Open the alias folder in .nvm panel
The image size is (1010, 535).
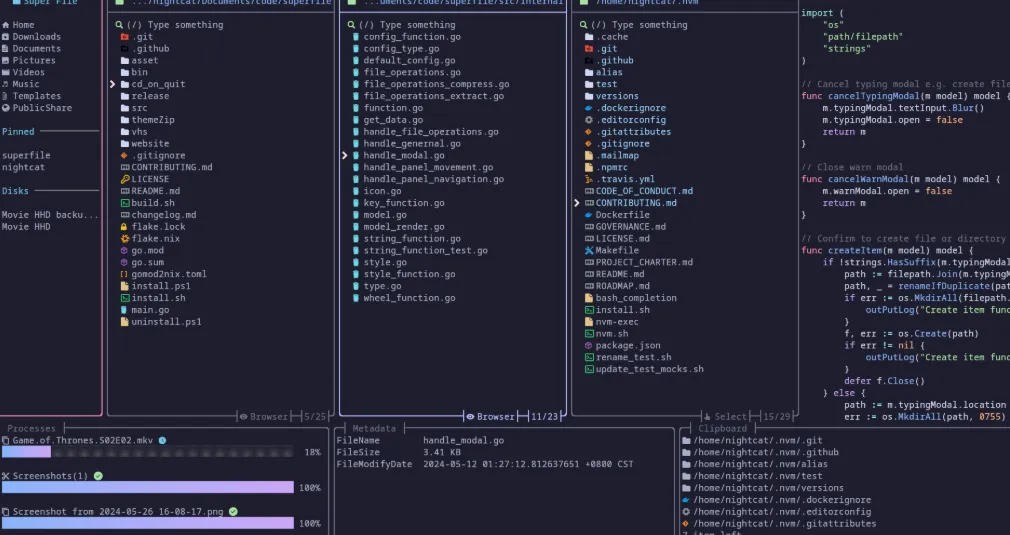[609, 72]
